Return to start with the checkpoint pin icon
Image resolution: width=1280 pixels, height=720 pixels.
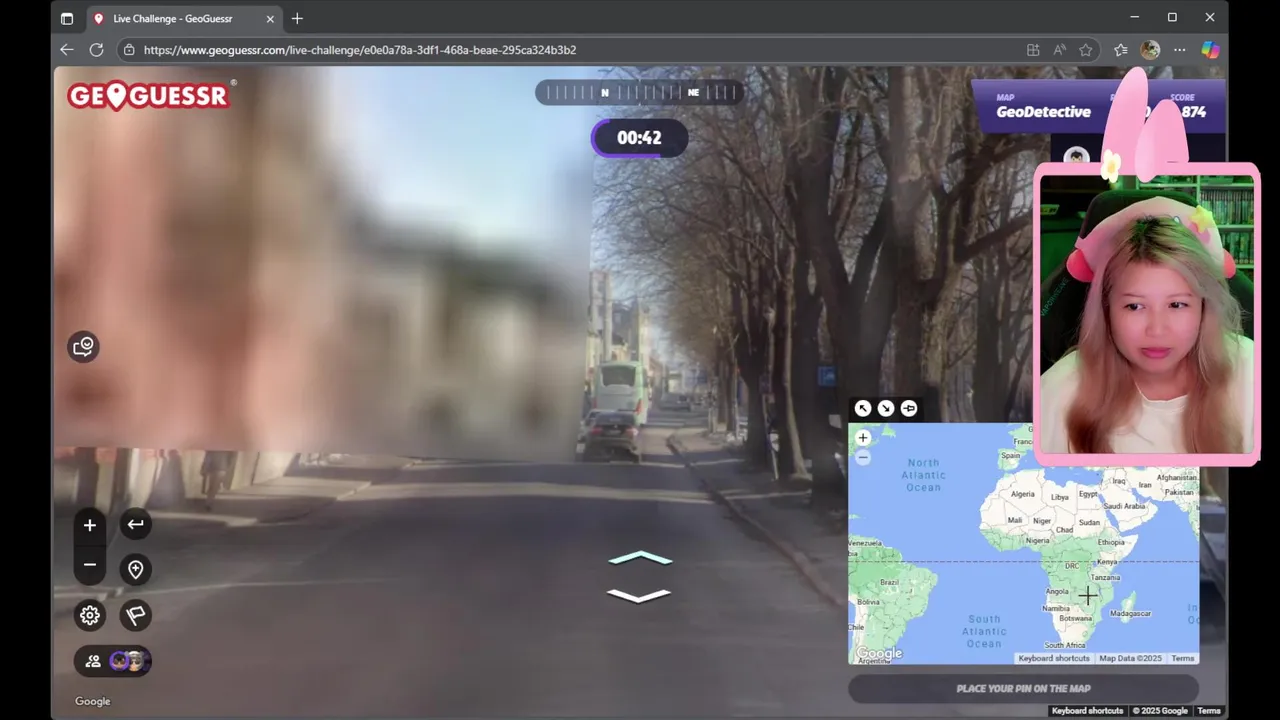pyautogui.click(x=135, y=569)
